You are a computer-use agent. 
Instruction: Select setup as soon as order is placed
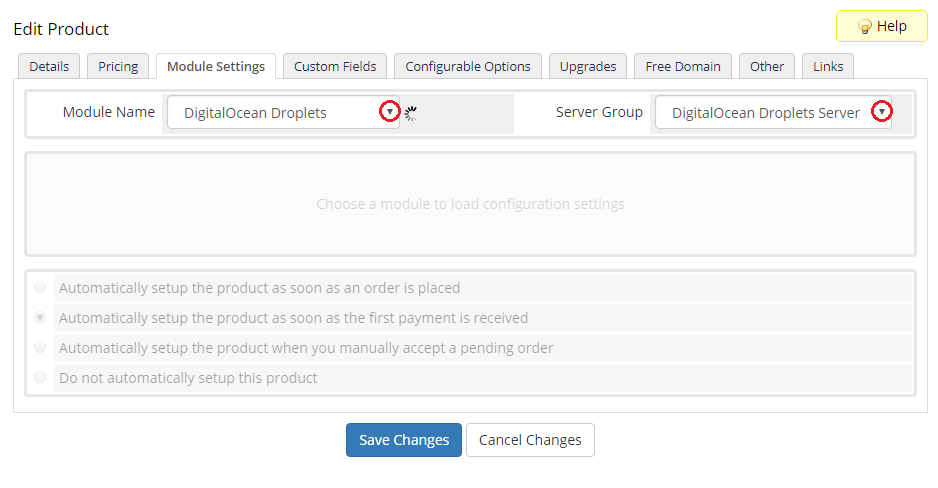pyautogui.click(x=40, y=288)
